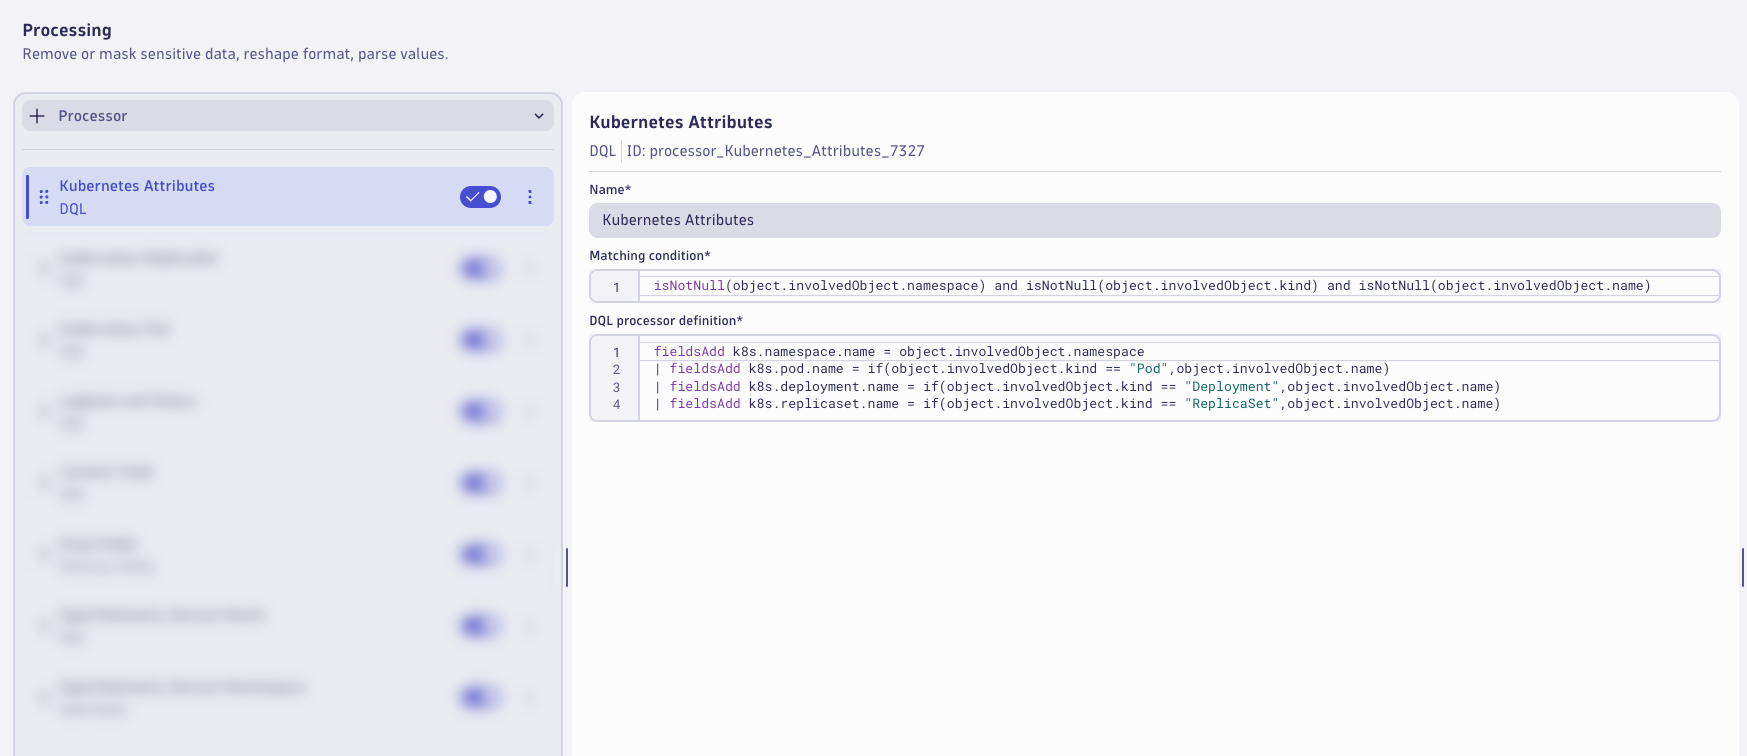Click the k8s.deployment.name fieldsAdd line
Image resolution: width=1747 pixels, height=756 pixels.
click(x=1077, y=387)
